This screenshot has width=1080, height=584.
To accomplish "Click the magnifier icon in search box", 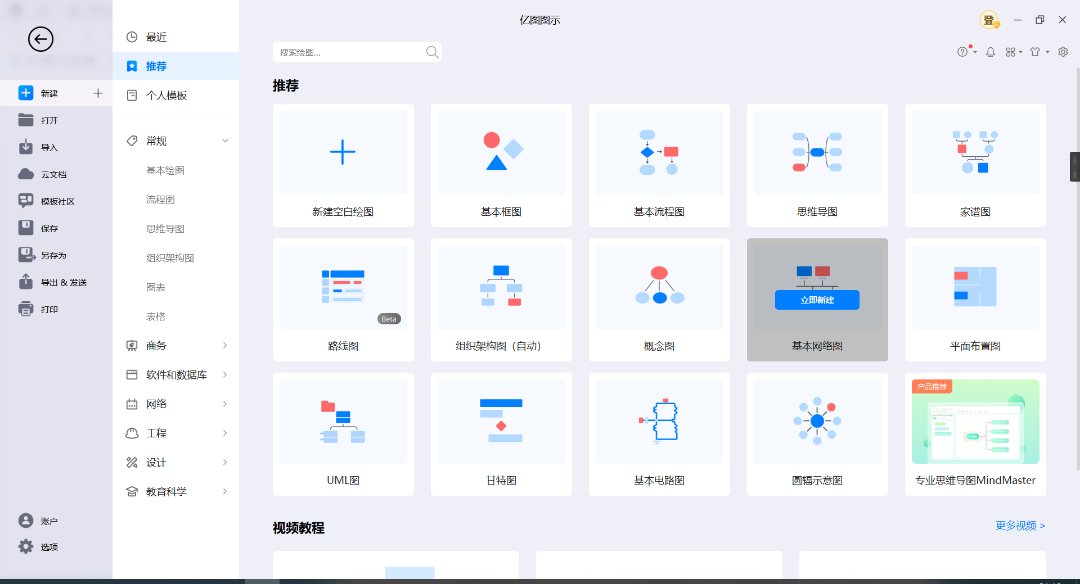I will point(432,52).
